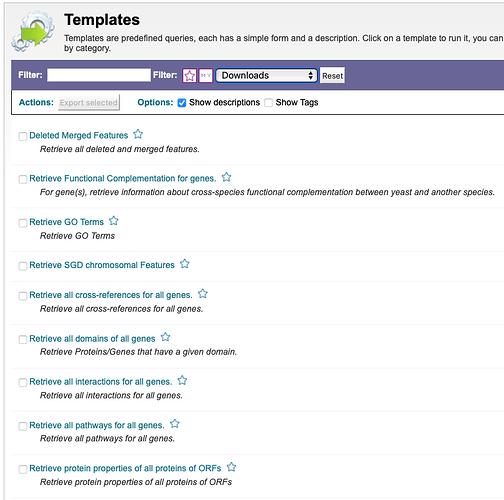This screenshot has height=500, width=504.
Task: Click the Reset filter button
Action: [x=332, y=76]
